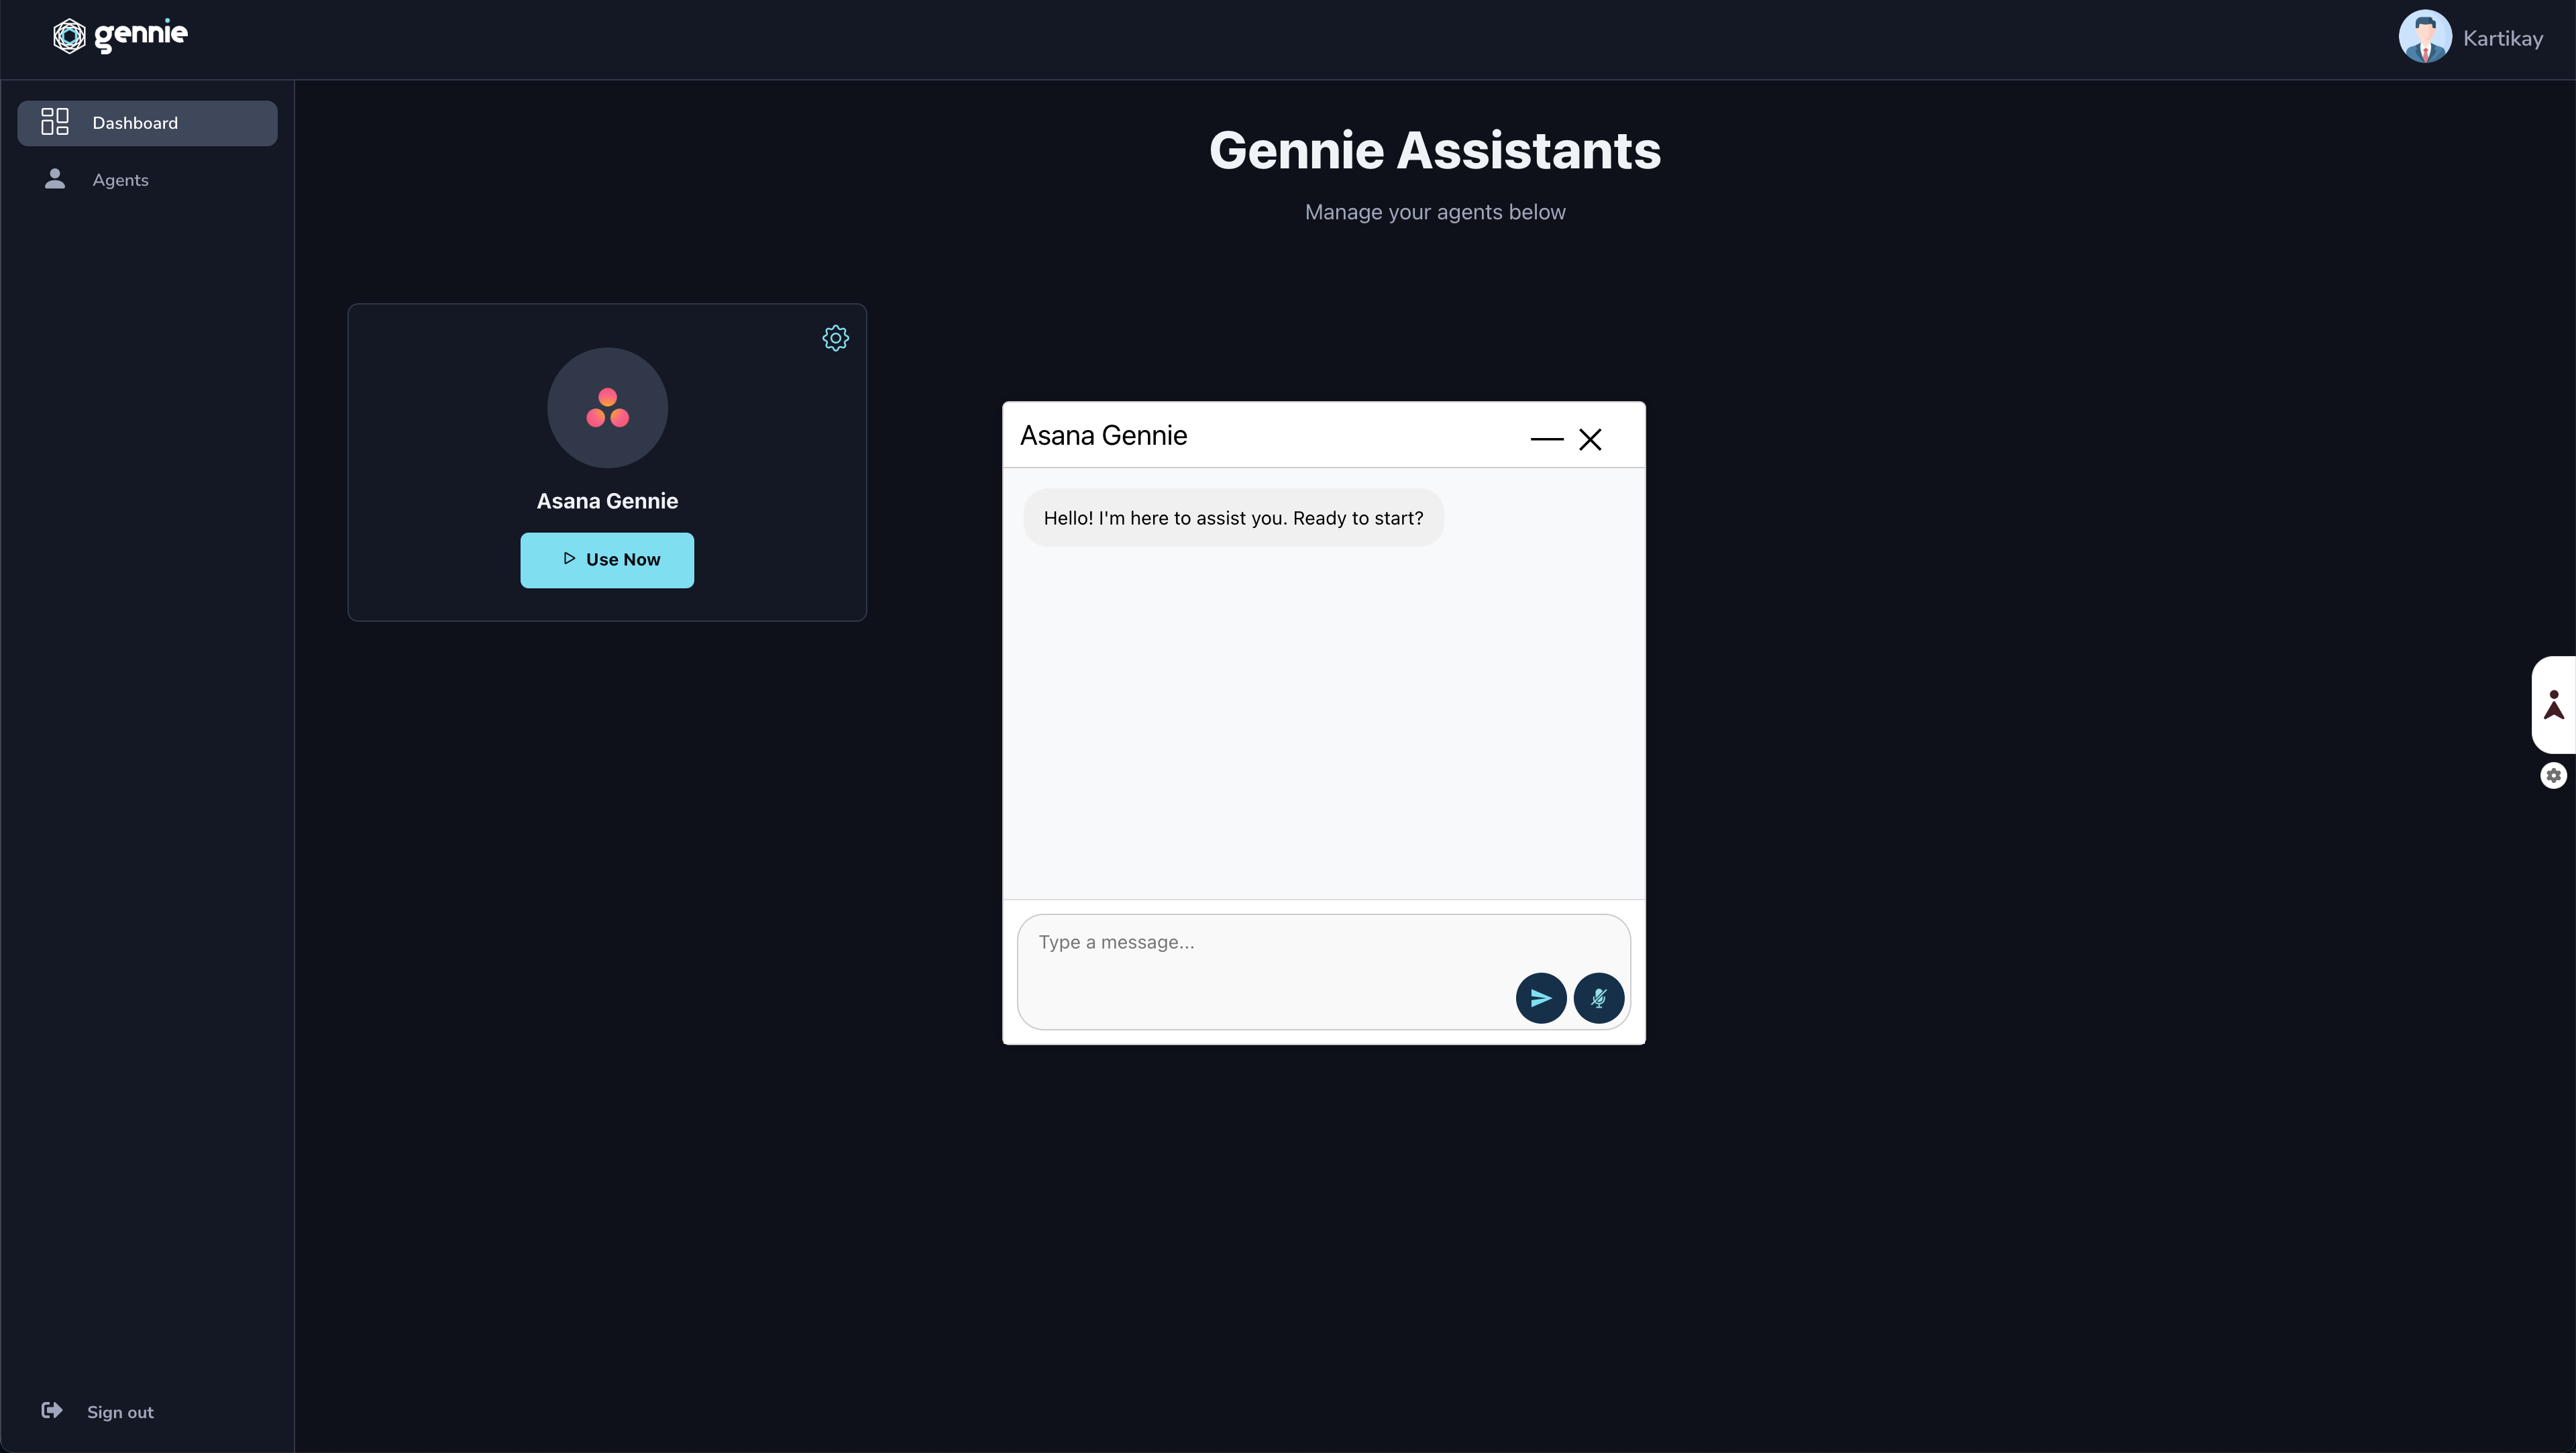Expand the chat options from the header
This screenshot has width=2576, height=1453.
pos(1546,440)
